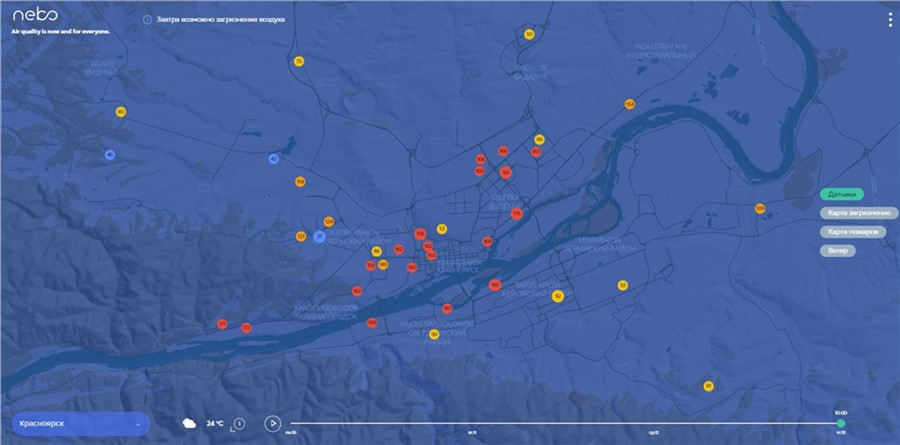This screenshot has width=900, height=445.
Task: Click the pollution warning text for tomorrow
Action: [220, 19]
